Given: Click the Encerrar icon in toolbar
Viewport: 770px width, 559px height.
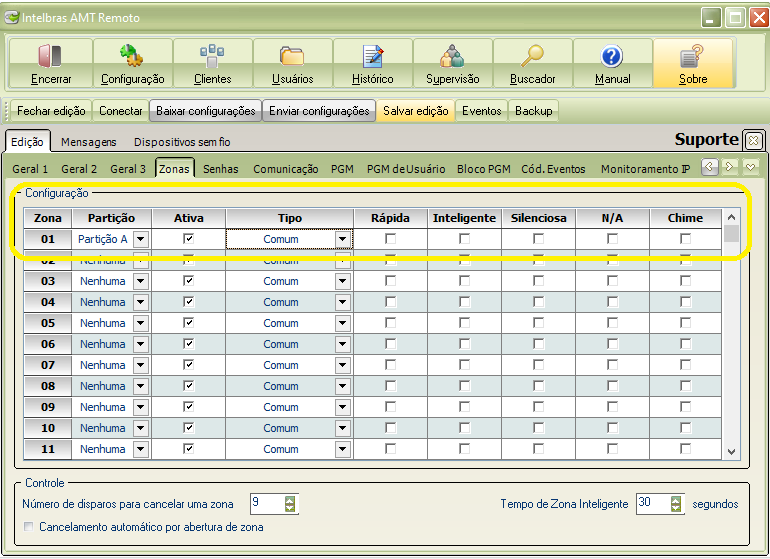Looking at the screenshot, I should point(51,63).
